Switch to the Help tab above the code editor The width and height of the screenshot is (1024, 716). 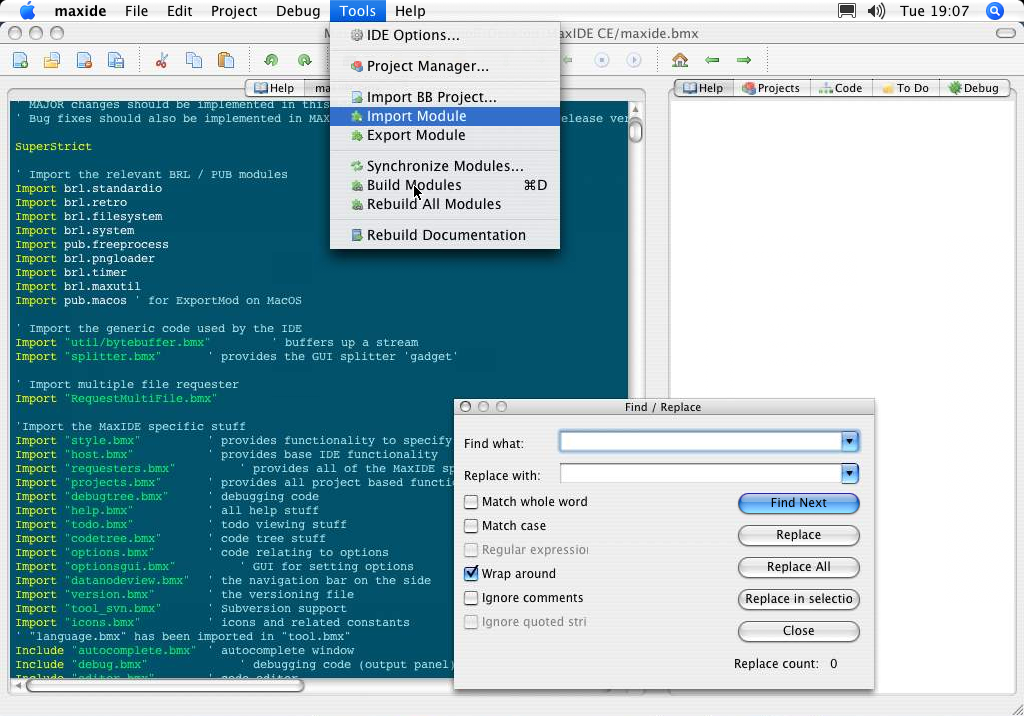(x=274, y=88)
